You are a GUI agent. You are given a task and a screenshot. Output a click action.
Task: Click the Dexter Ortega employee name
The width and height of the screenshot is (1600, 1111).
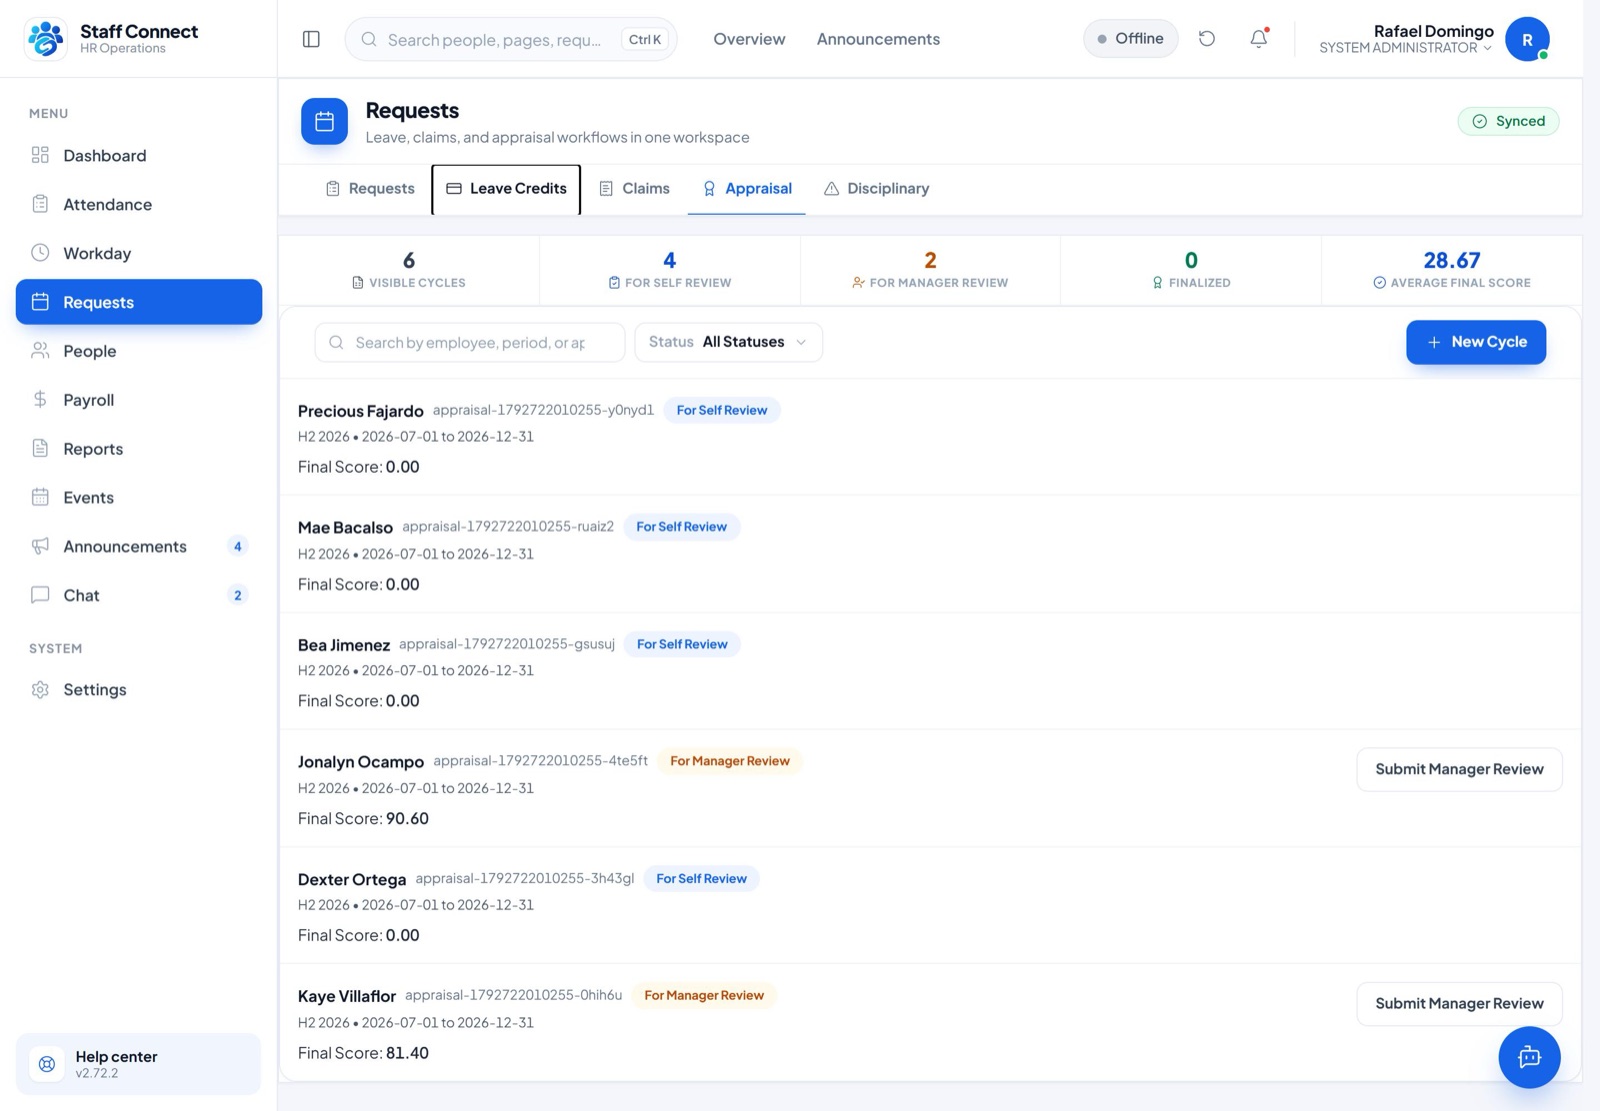click(x=352, y=879)
